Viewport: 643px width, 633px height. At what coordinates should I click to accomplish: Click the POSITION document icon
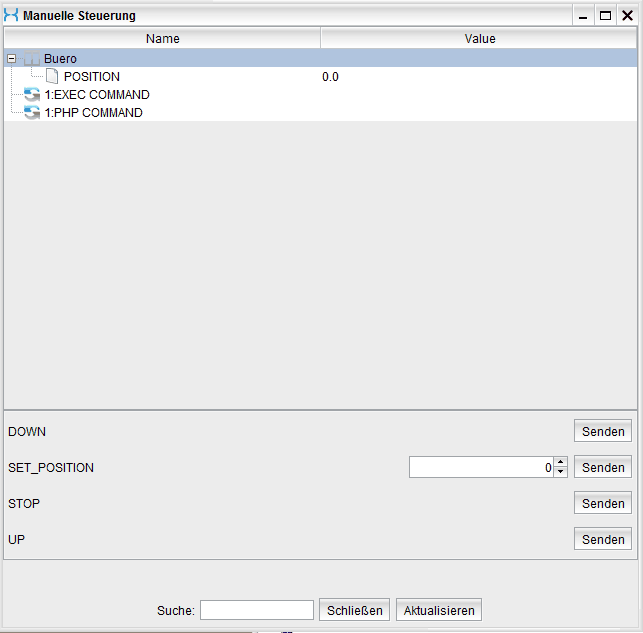pos(52,77)
